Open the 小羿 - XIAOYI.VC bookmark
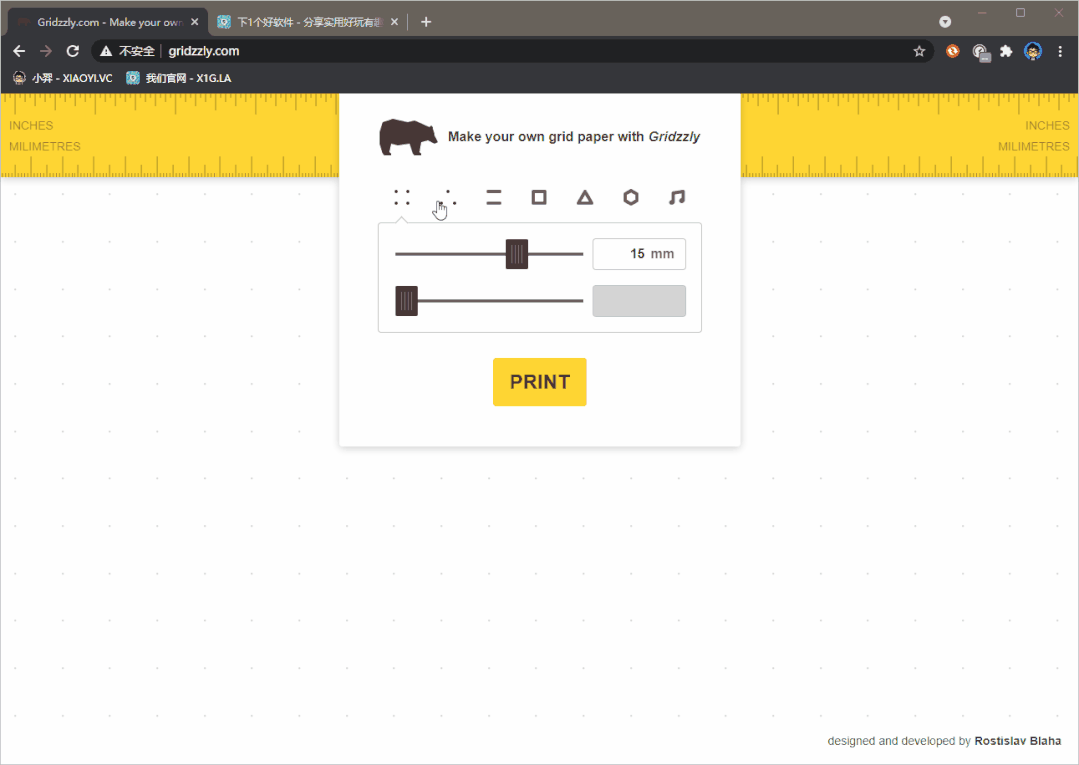Viewport: 1079px width, 765px height. click(x=63, y=78)
